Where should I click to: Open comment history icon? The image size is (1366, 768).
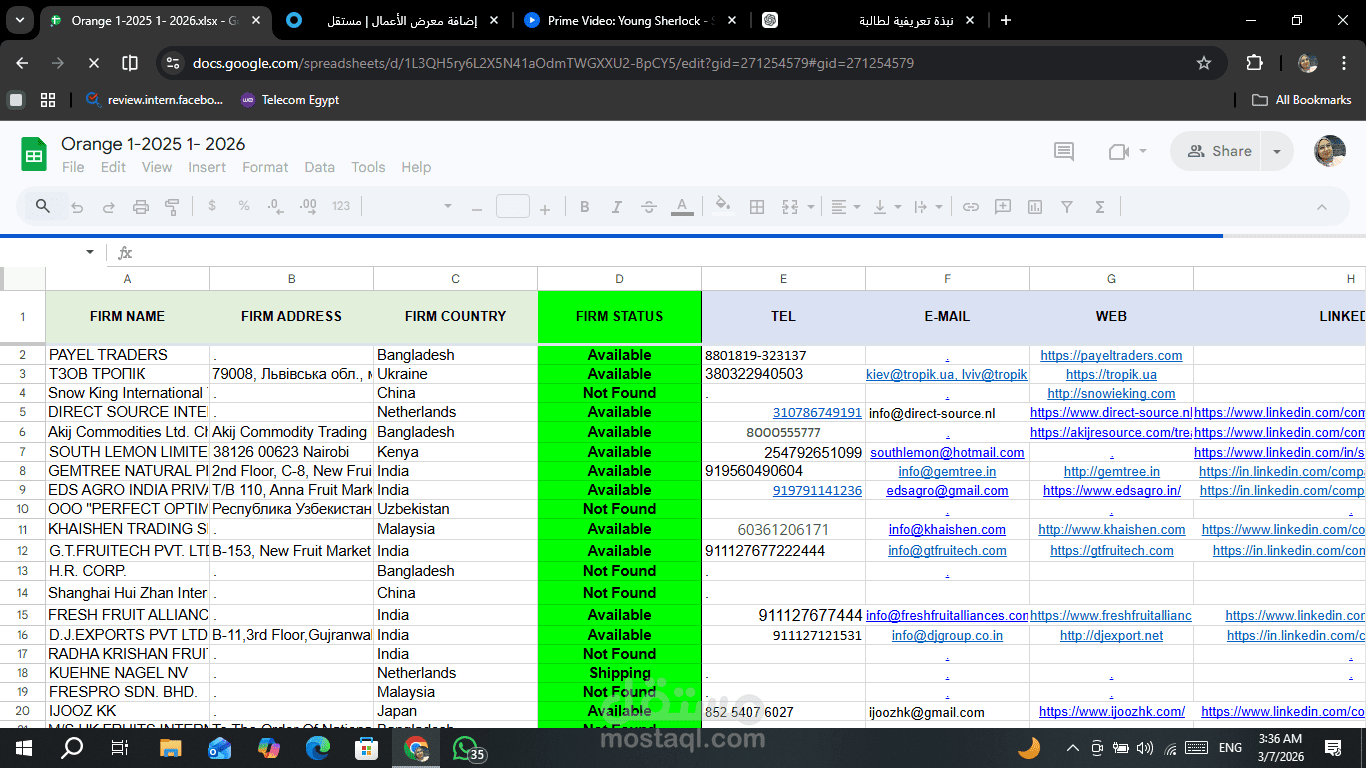click(1064, 151)
